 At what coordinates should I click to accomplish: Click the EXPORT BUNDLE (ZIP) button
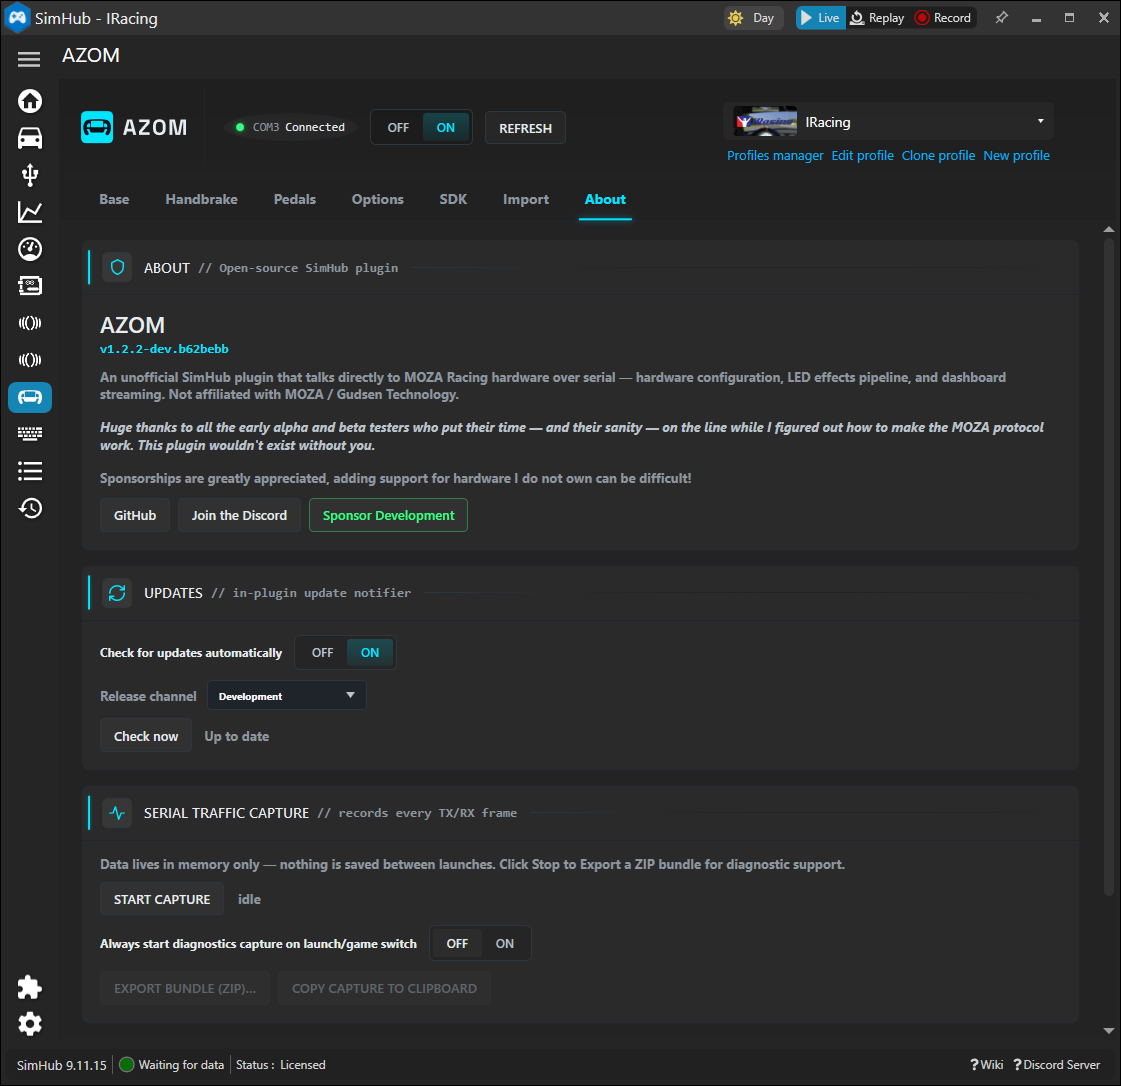click(x=185, y=988)
